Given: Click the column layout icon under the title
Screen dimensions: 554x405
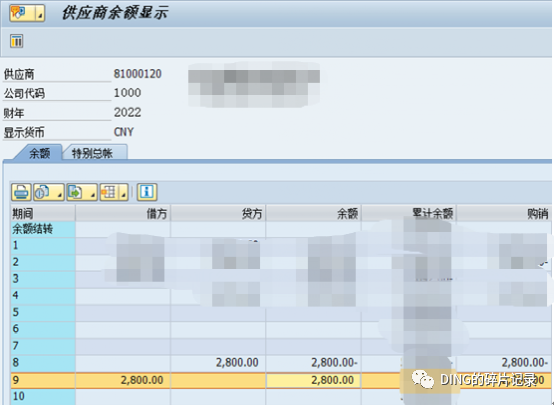Looking at the screenshot, I should [17, 41].
